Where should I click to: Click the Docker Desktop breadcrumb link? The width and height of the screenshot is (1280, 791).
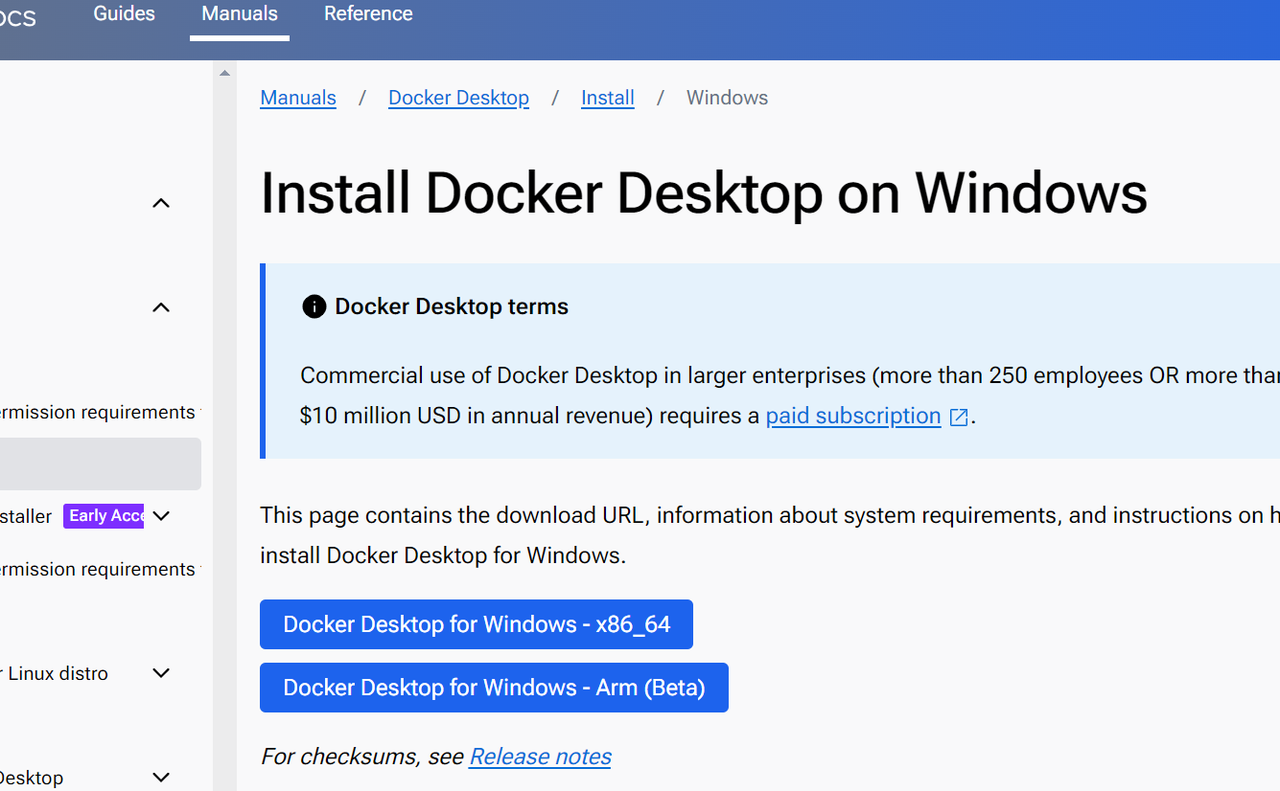(x=459, y=98)
